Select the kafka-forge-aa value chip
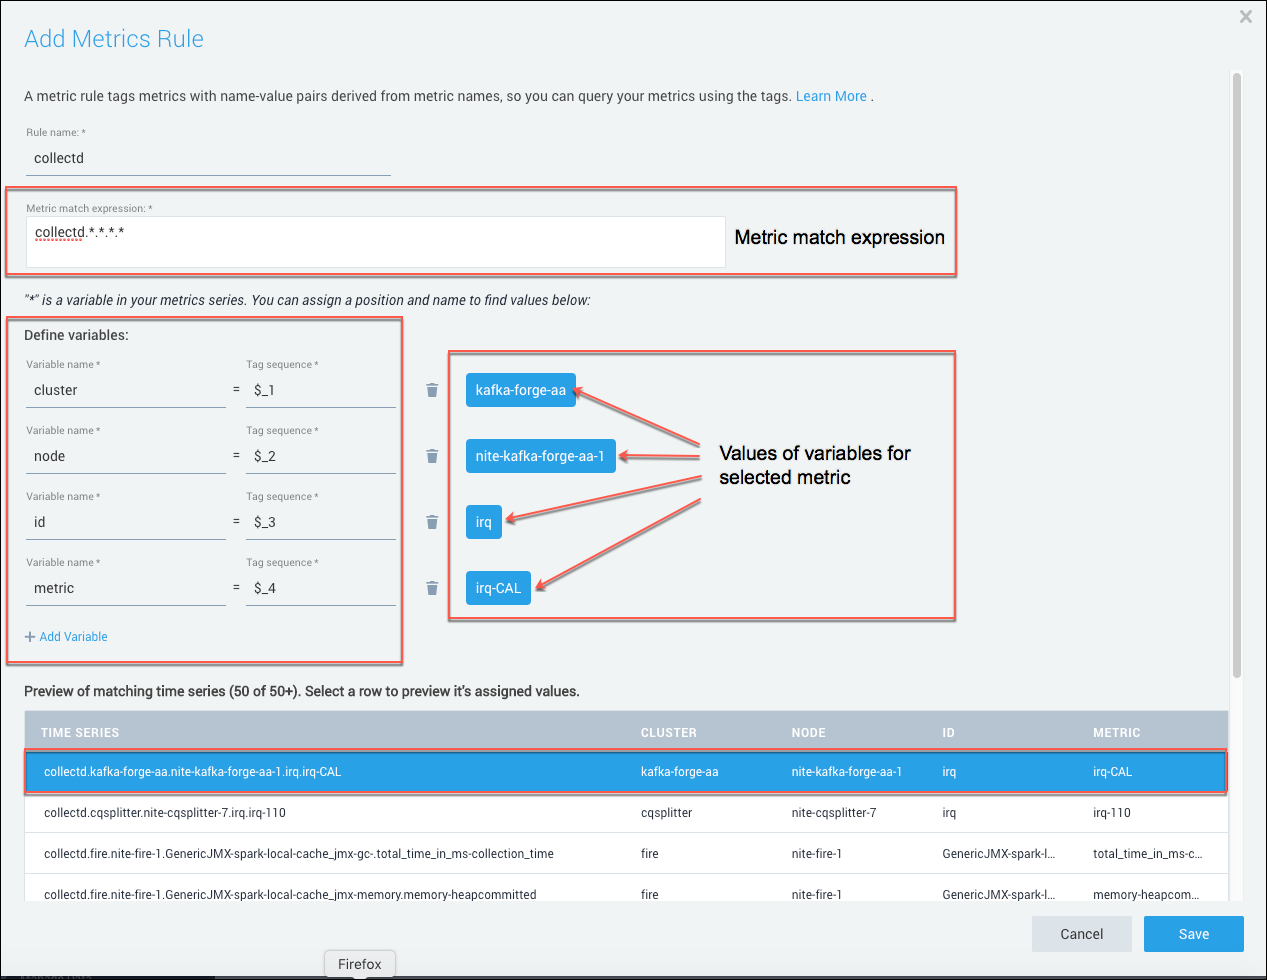This screenshot has height=980, width=1267. [520, 390]
